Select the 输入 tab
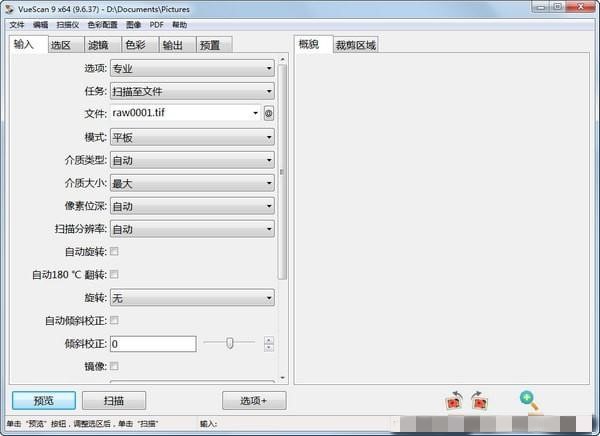The width and height of the screenshot is (600, 436). 29,44
